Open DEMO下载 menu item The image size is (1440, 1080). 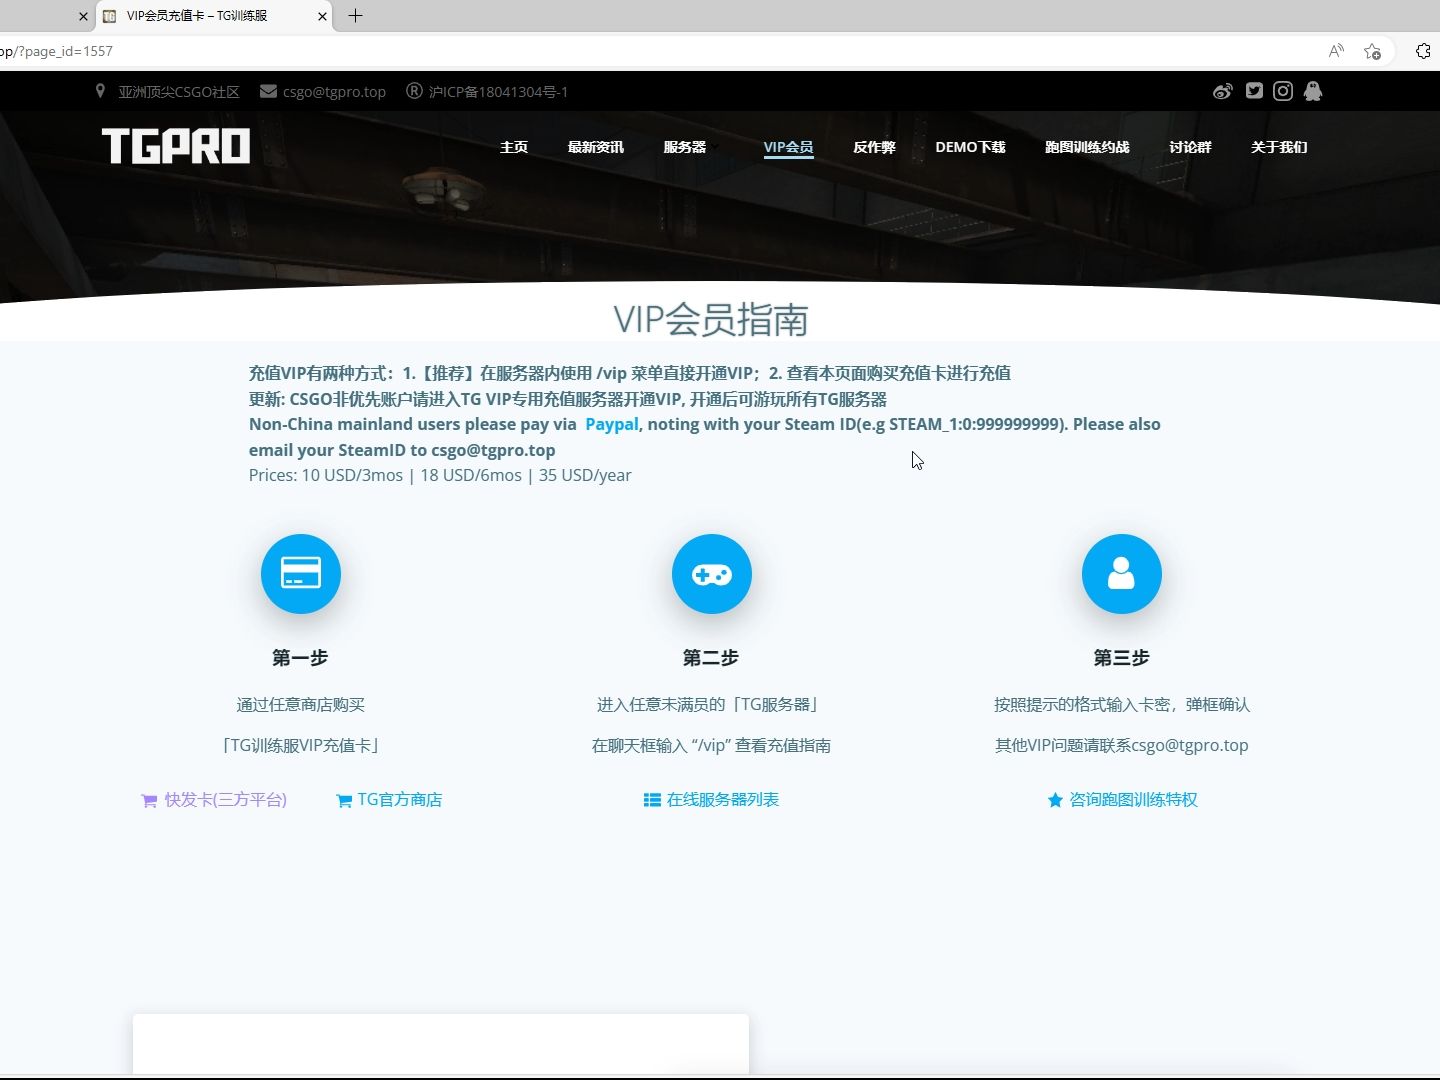[970, 147]
